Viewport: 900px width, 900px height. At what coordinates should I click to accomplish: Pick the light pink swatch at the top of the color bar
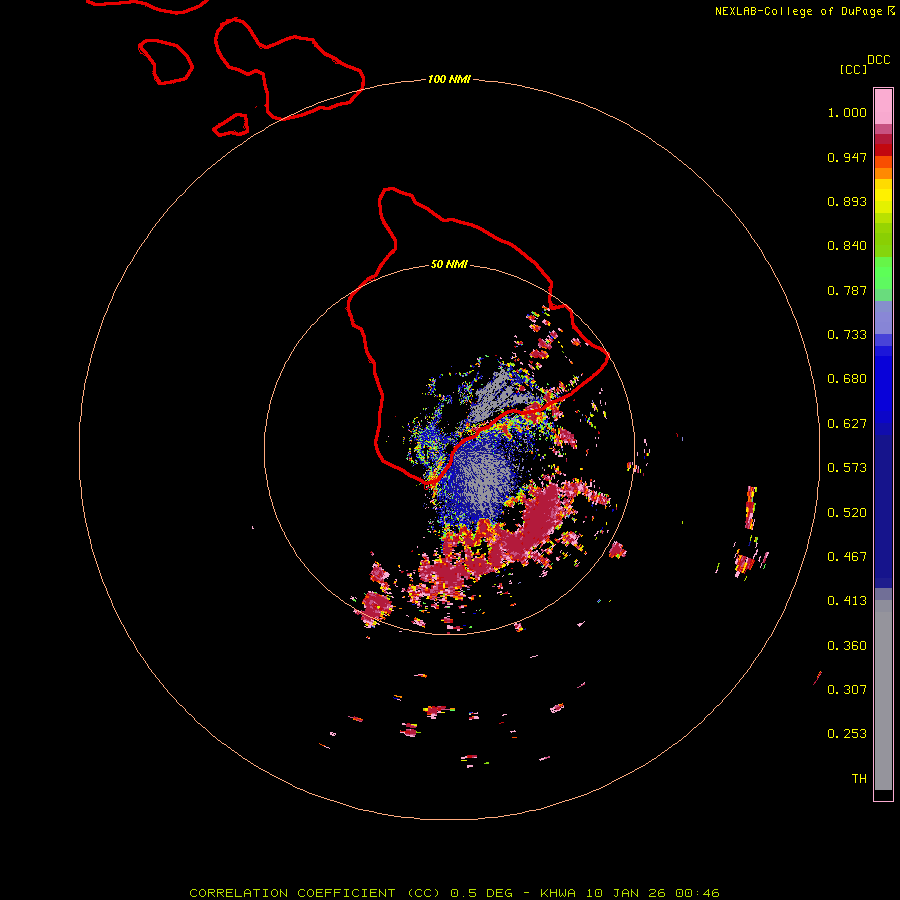(x=883, y=106)
